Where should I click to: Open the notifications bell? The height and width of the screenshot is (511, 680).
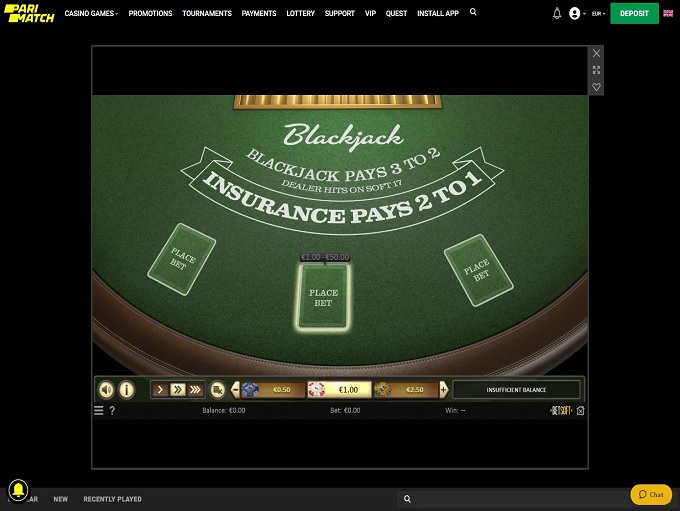pyautogui.click(x=557, y=14)
